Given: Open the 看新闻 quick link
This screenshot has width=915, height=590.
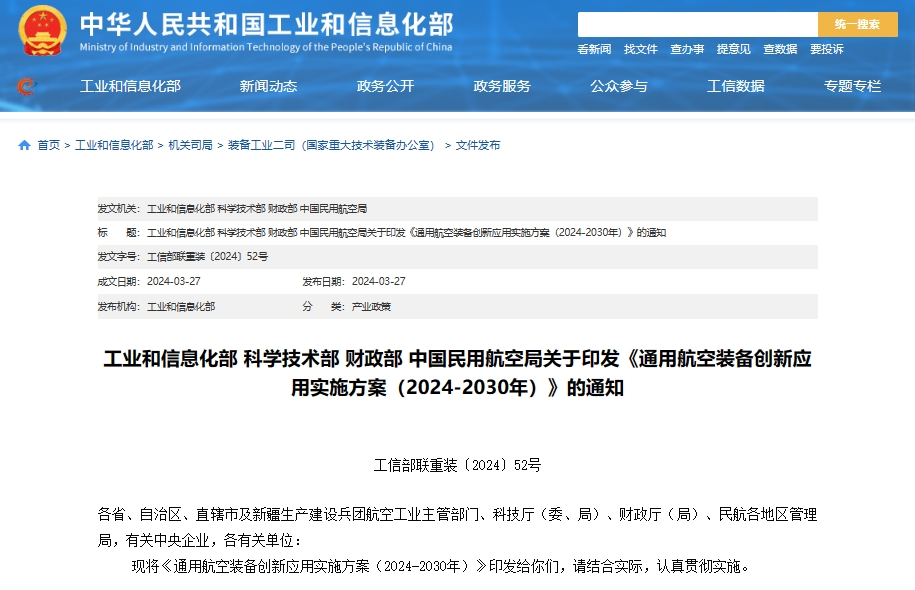Looking at the screenshot, I should 594,49.
